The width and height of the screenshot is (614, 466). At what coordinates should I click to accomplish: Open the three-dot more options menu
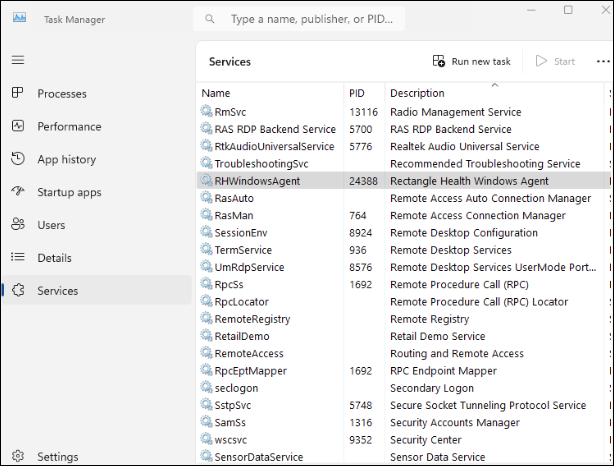coord(603,61)
